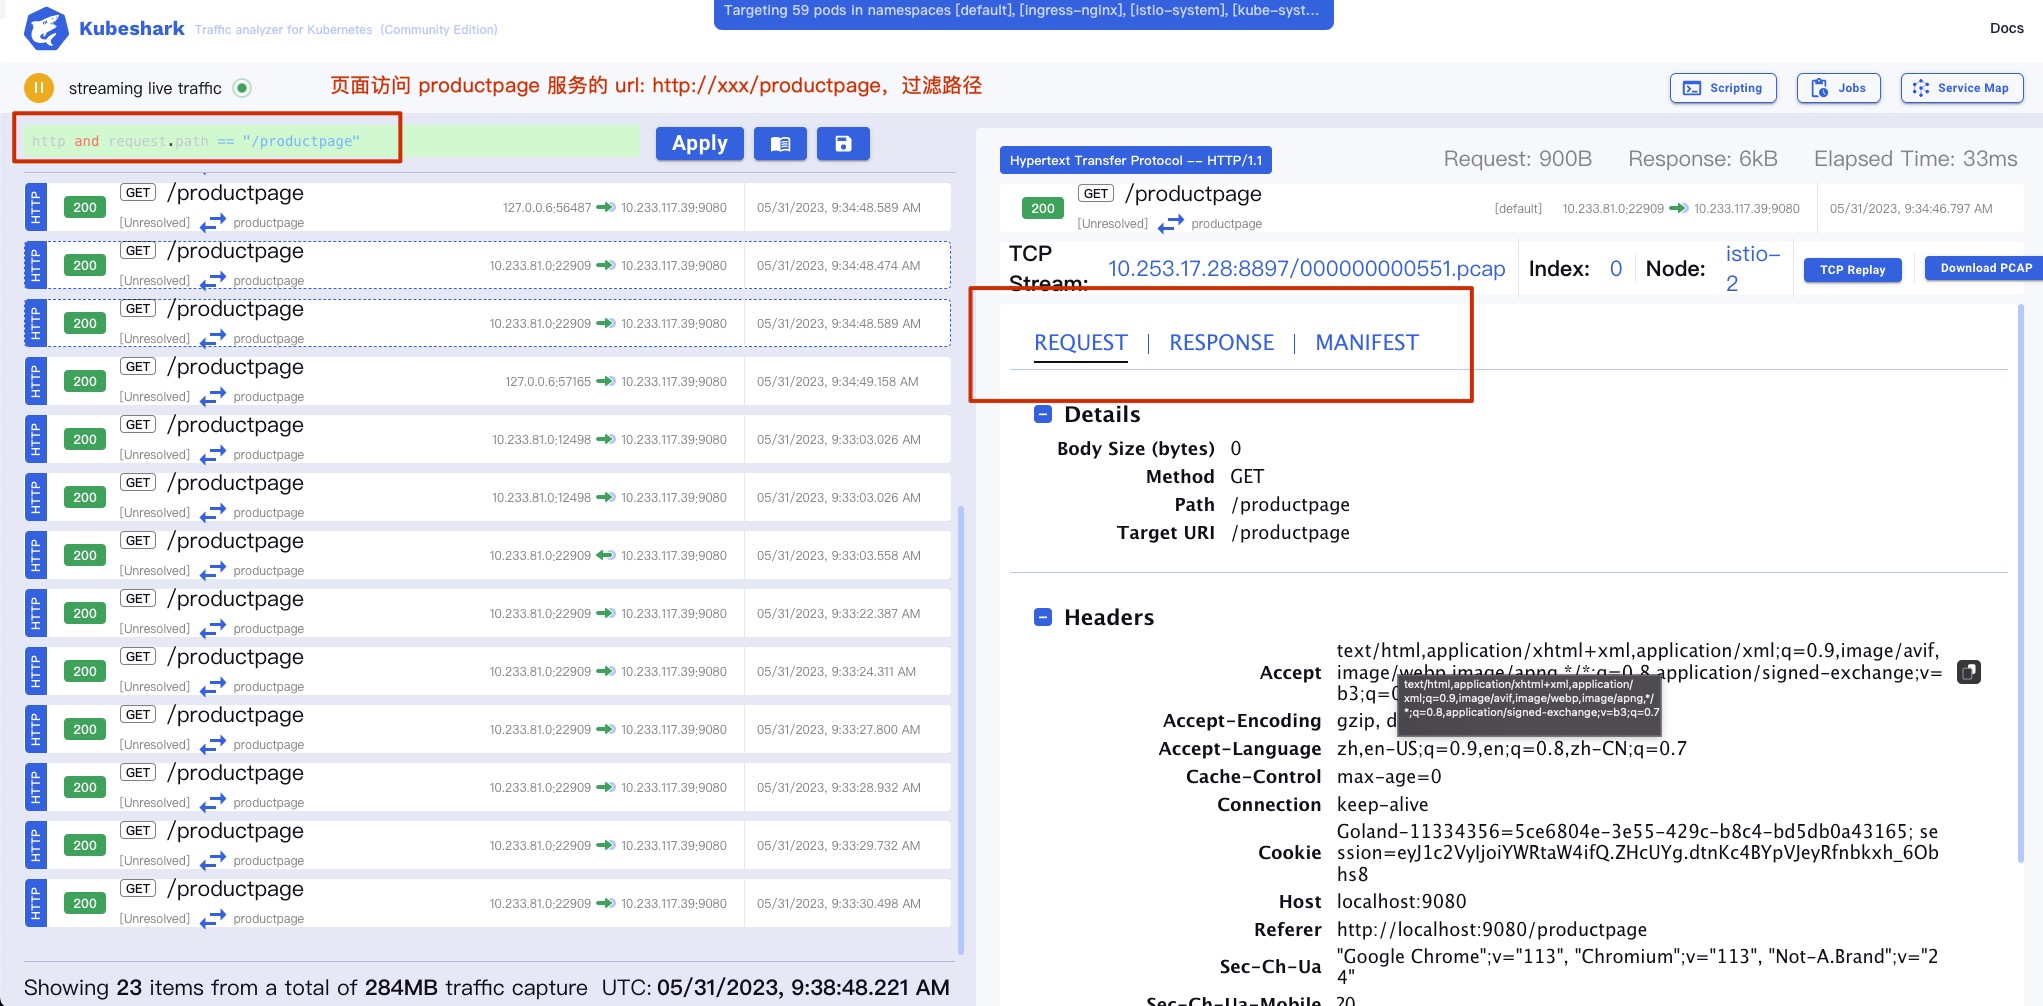Click the Kubeshark logo icon
This screenshot has width=2043, height=1006.
46,29
